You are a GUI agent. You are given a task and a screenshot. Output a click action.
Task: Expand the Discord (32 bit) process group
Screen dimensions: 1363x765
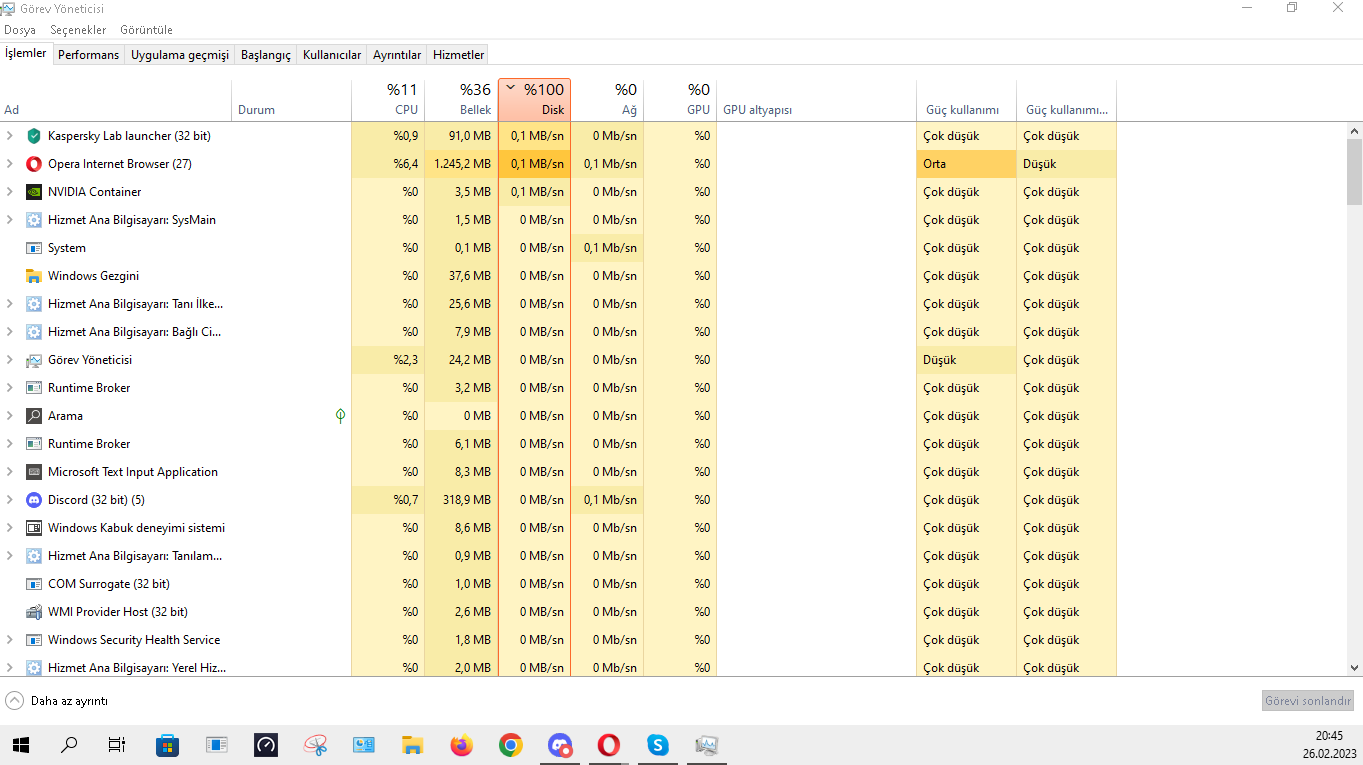coord(10,500)
